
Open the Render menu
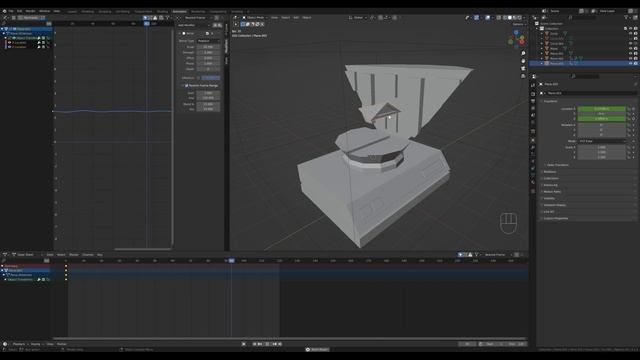point(31,11)
